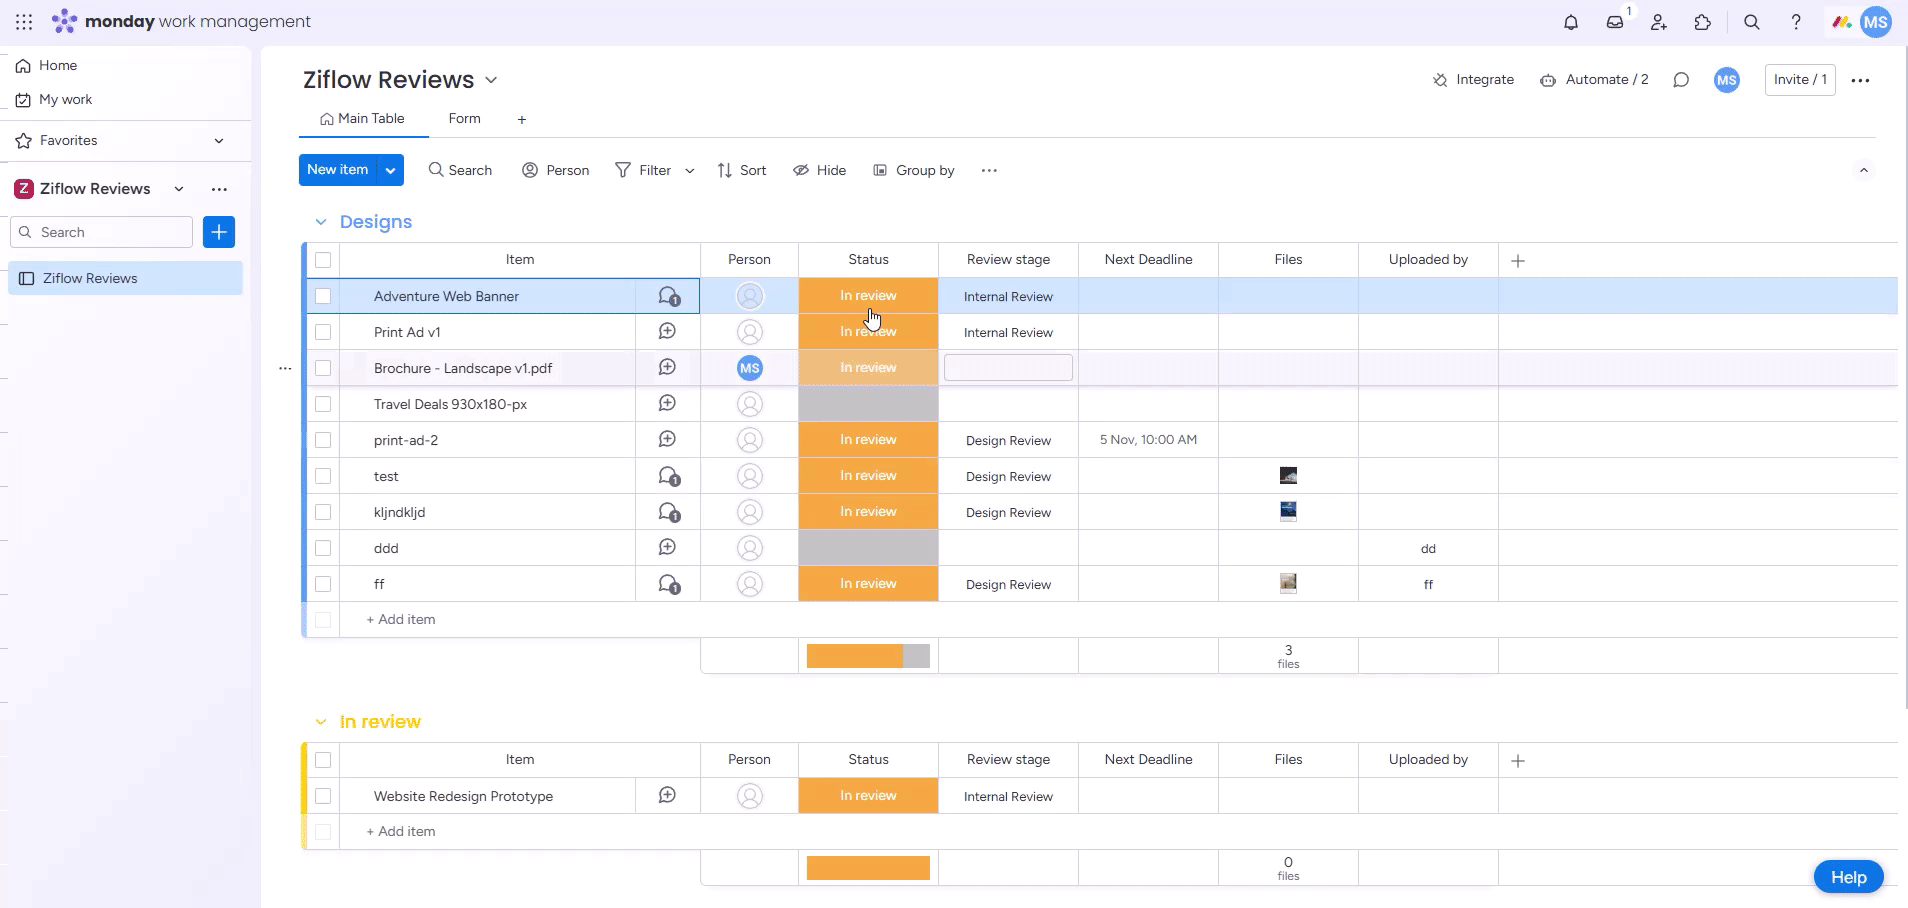Viewport: 1908px width, 908px height.
Task: Open Automate / 2 button
Action: click(x=1594, y=80)
